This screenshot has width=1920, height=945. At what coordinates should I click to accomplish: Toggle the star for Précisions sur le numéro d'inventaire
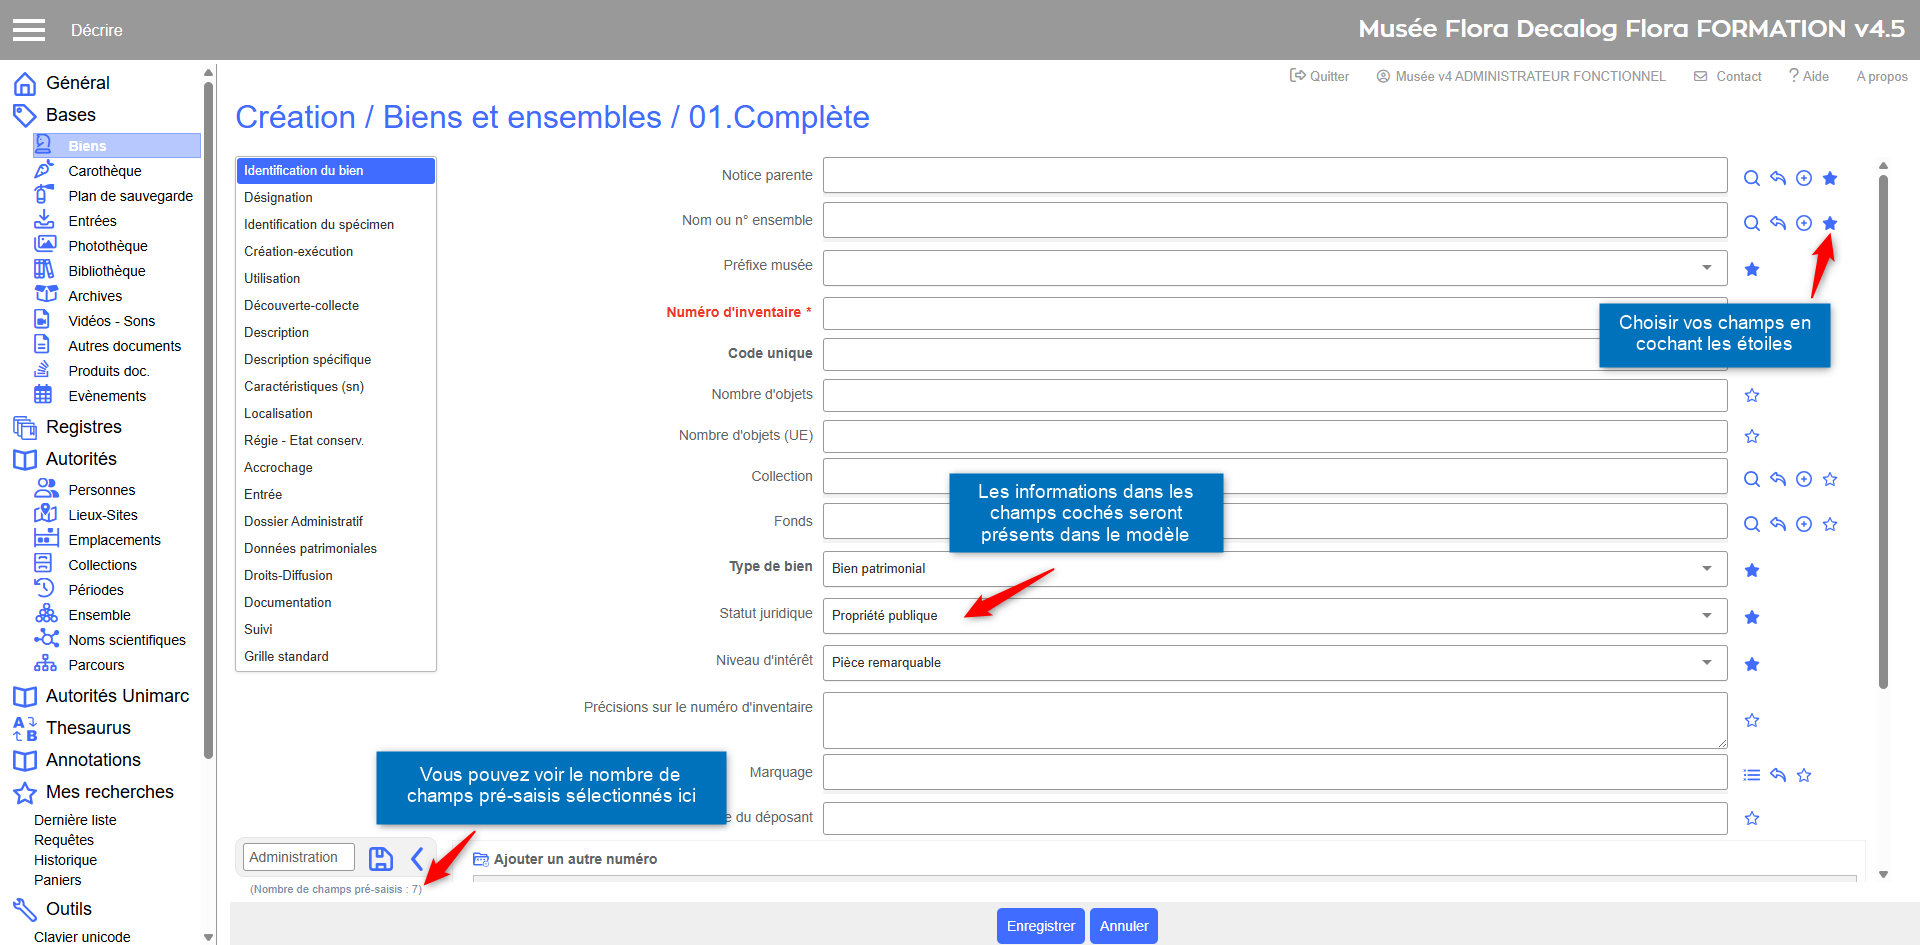1751,720
